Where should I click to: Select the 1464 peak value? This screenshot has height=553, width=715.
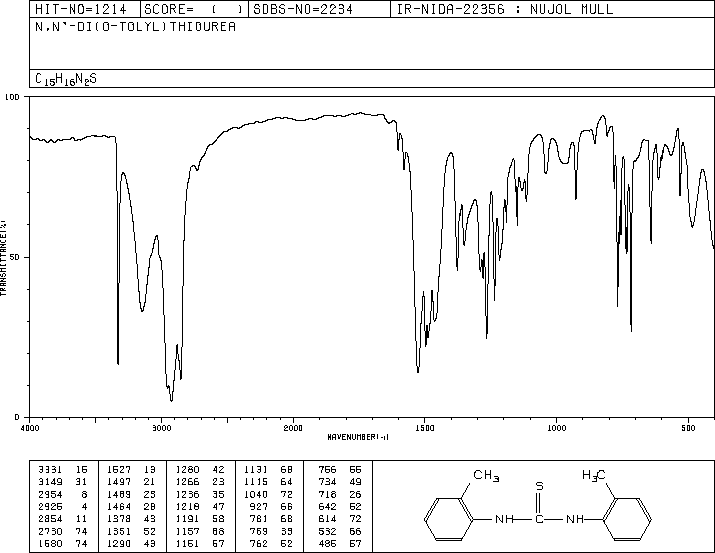tap(119, 507)
